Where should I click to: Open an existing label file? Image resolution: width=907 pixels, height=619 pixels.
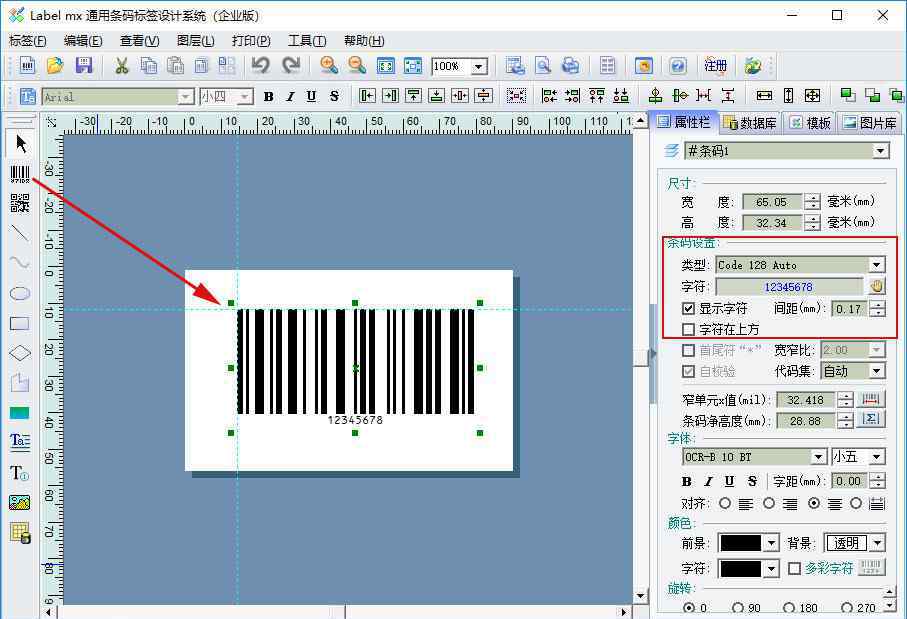coord(55,65)
